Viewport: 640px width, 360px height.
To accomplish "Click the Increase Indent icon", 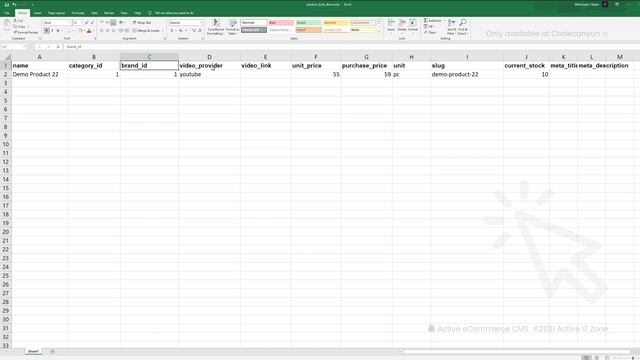I will 127,31.
